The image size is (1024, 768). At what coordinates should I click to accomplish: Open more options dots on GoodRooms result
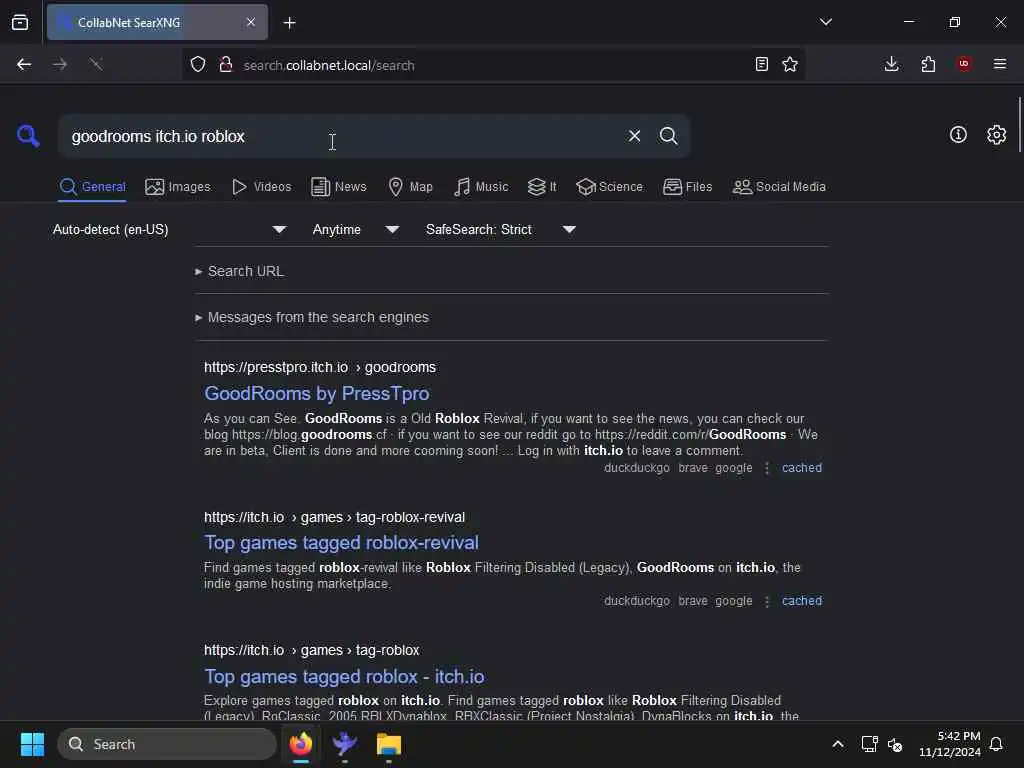(767, 468)
